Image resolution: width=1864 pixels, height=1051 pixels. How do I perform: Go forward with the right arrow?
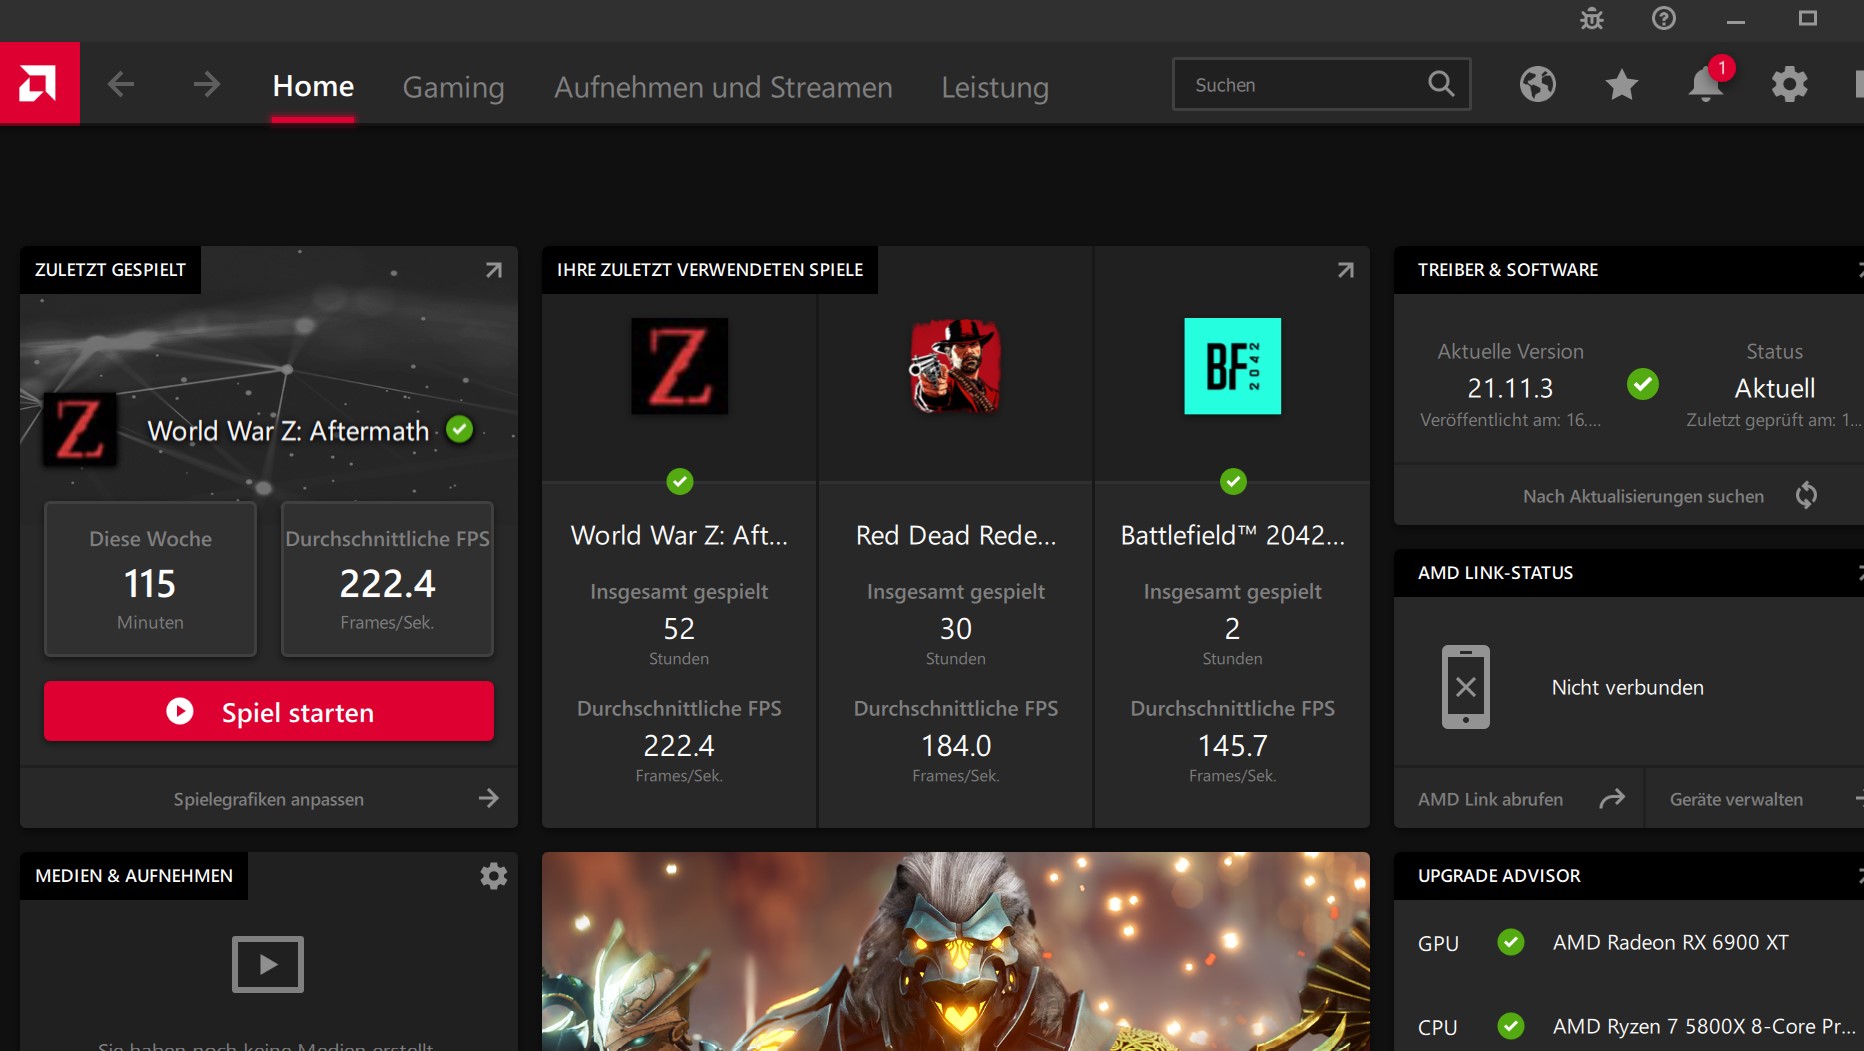click(206, 84)
